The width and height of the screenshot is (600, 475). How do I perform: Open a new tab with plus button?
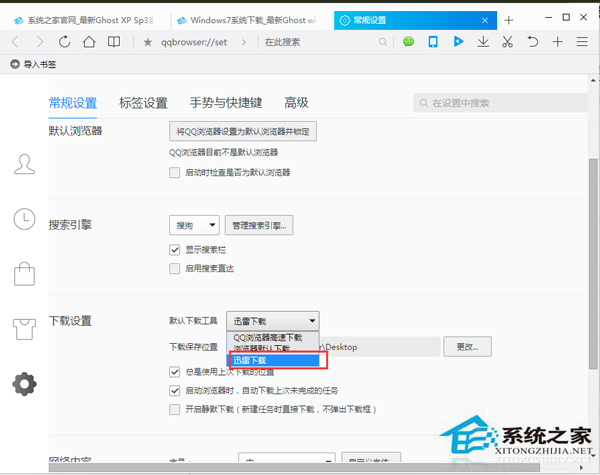(x=509, y=20)
